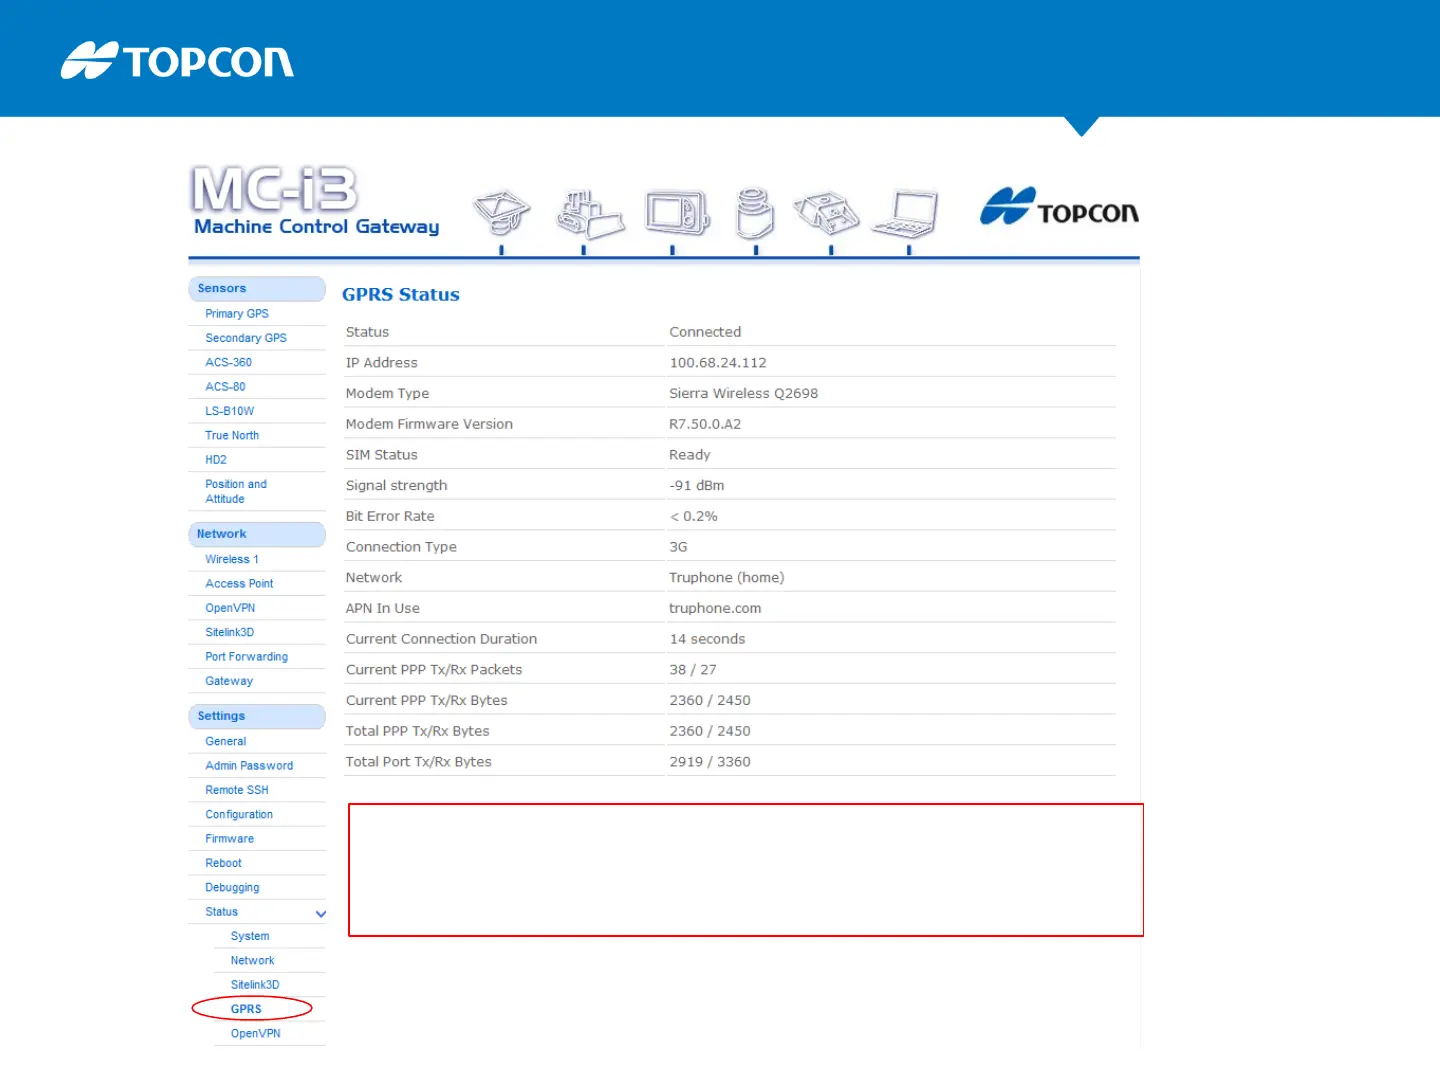Click the GPRS Status page heading
1440x1080 pixels.
click(401, 294)
